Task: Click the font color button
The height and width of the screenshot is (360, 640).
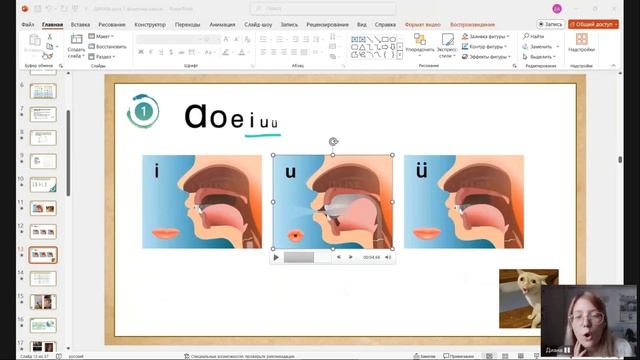Action: coord(242,52)
